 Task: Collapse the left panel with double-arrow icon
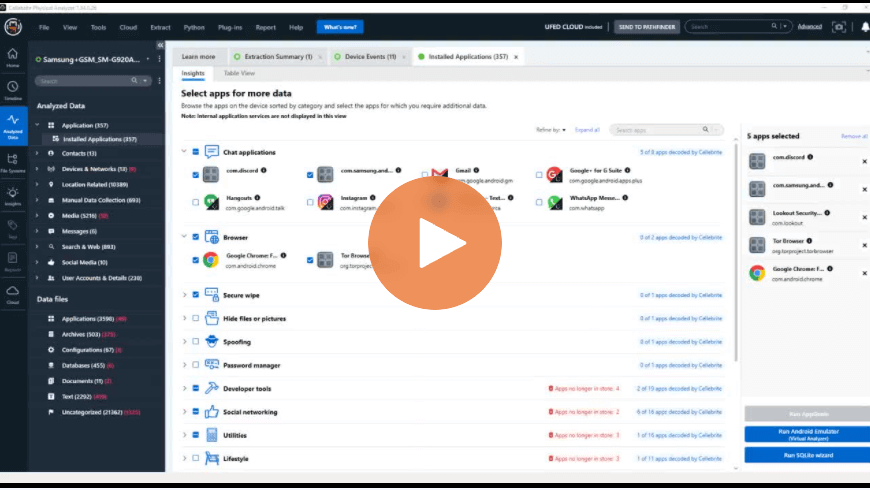160,45
